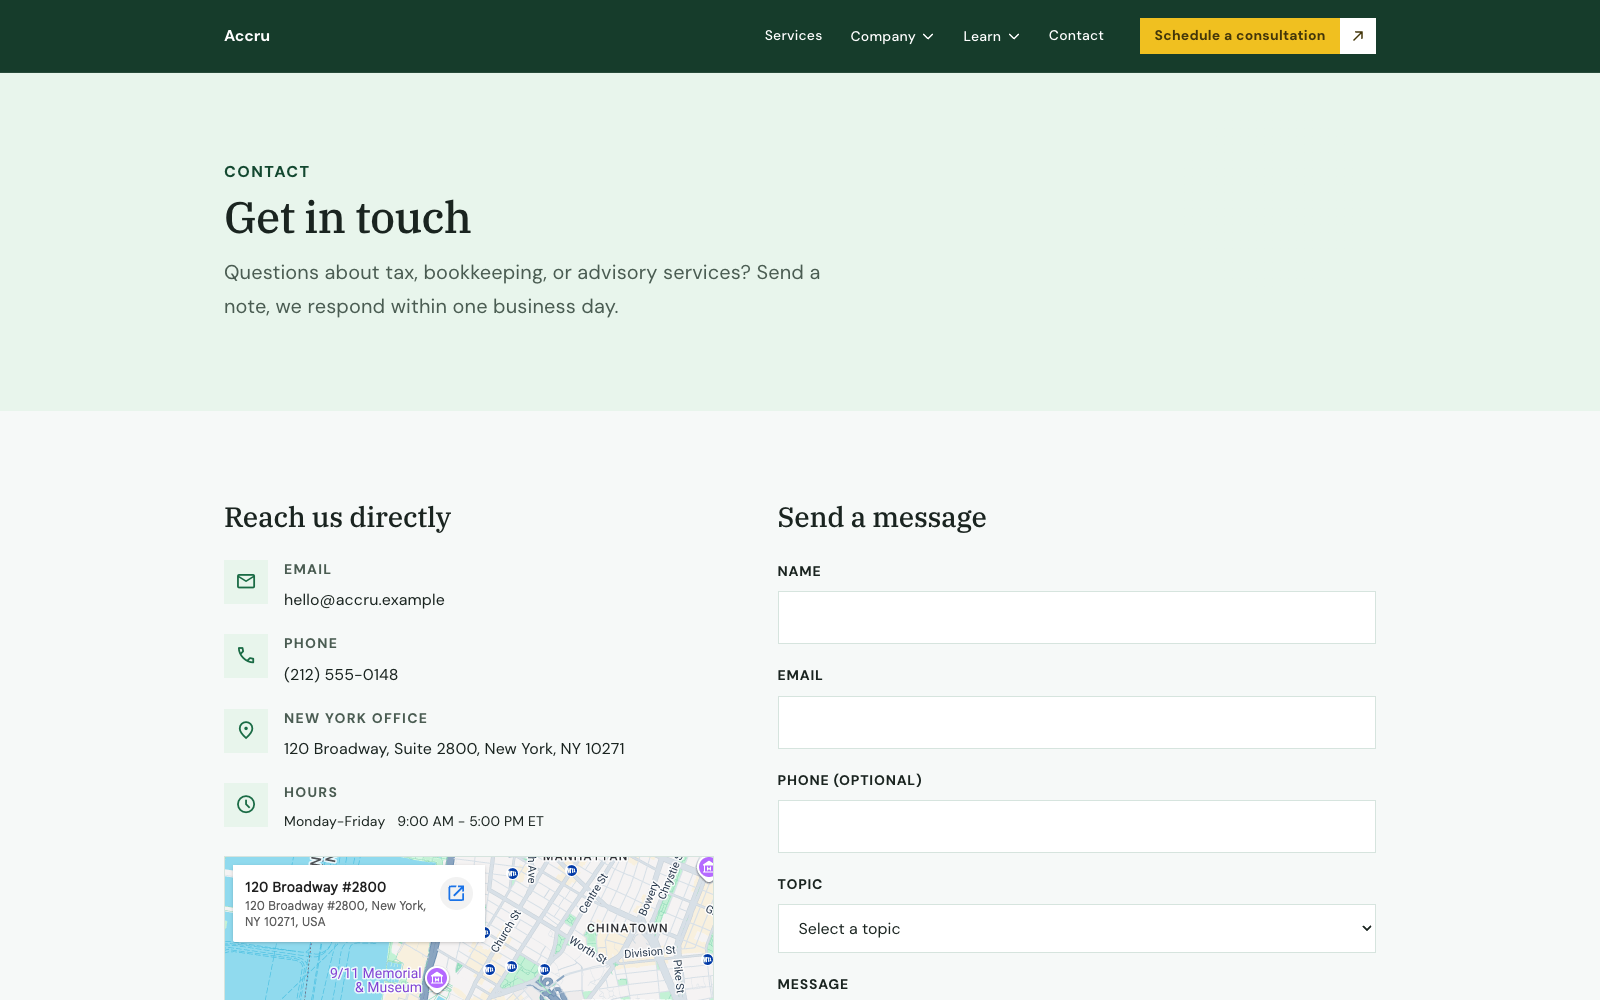The image size is (1600, 1000).
Task: Click the Get in touch heading
Action: 347,218
